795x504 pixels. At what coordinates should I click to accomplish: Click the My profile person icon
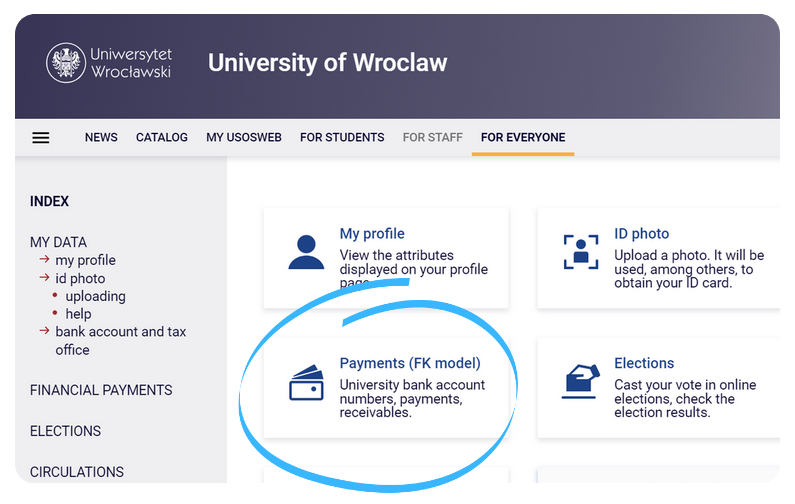pos(306,253)
